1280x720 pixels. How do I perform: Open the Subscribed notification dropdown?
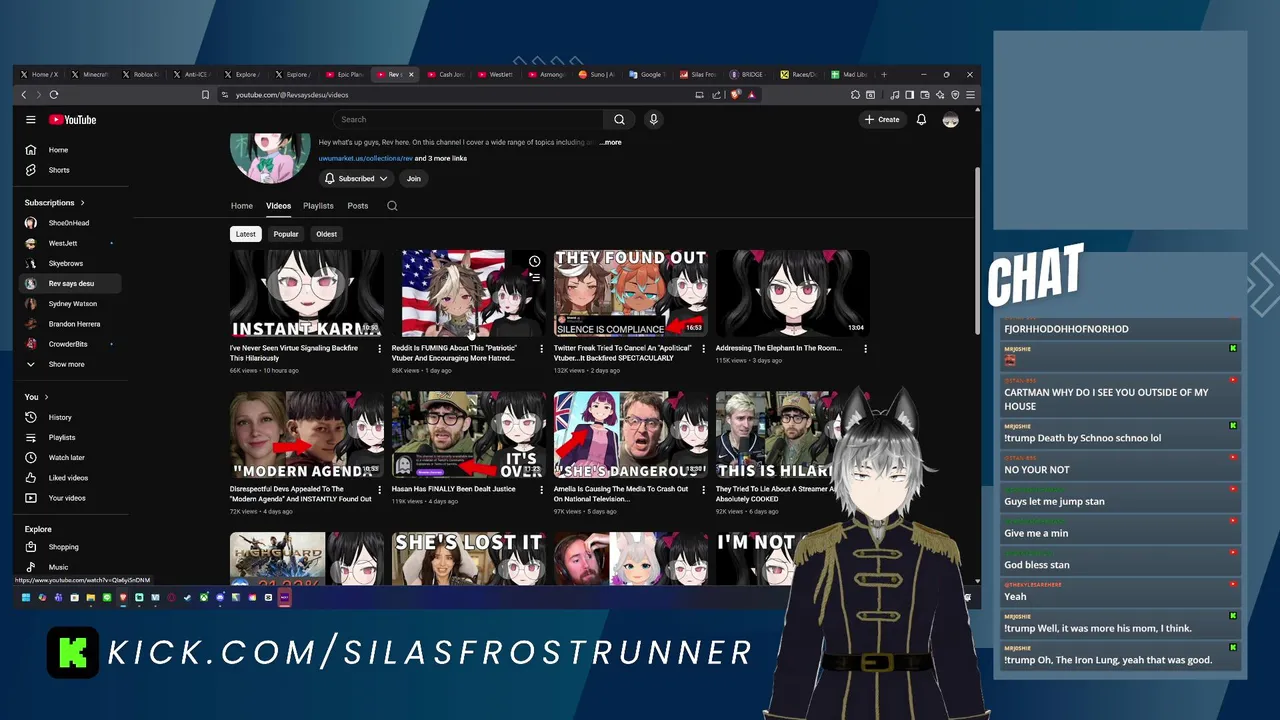click(x=356, y=178)
